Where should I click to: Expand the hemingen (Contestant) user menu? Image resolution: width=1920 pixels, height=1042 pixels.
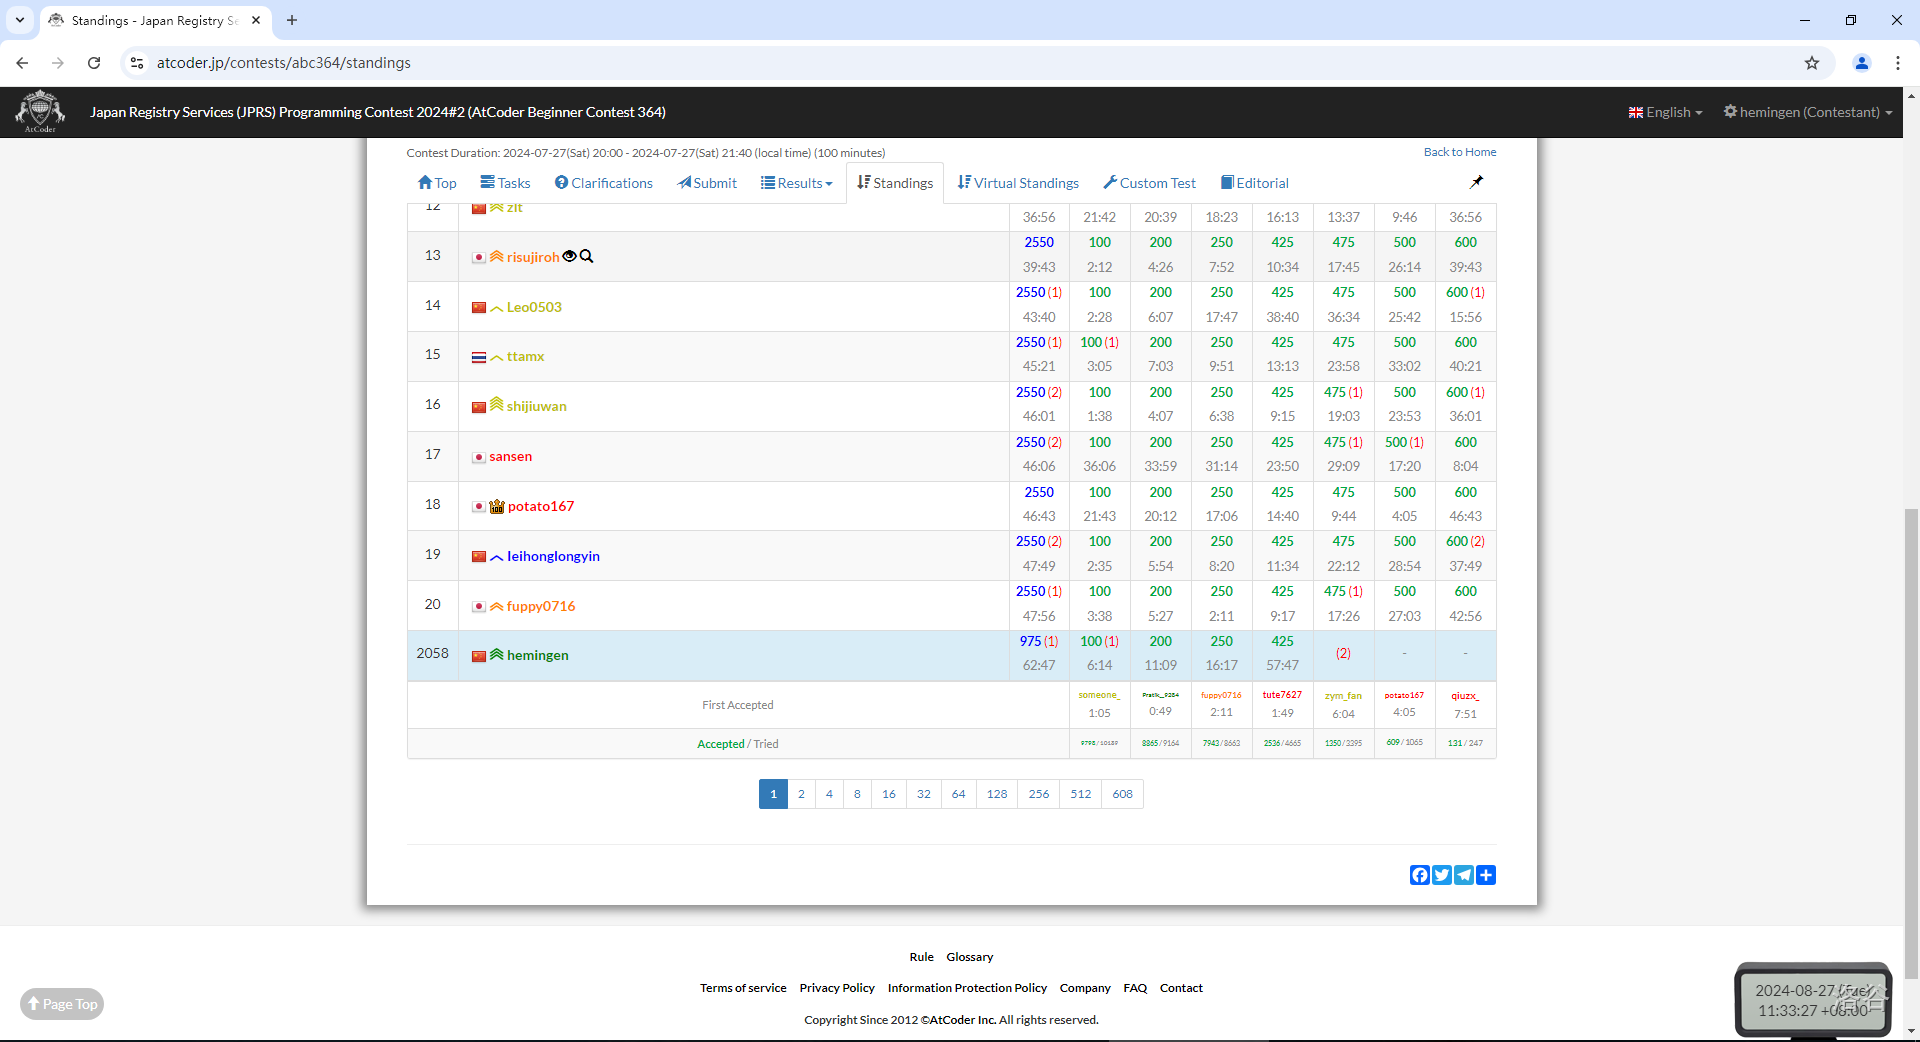coord(1808,112)
